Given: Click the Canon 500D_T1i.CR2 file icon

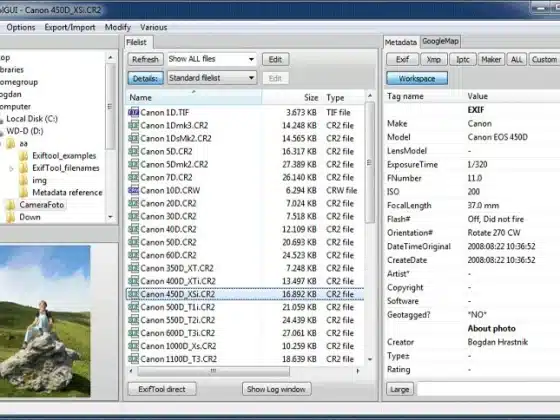Looking at the screenshot, I should coord(133,307).
